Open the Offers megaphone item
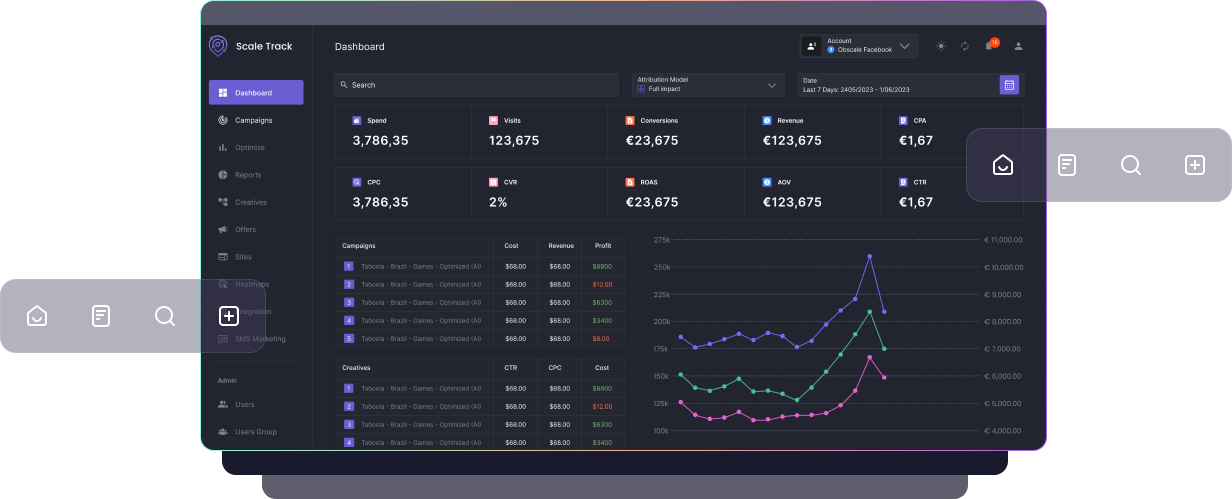1232x499 pixels. (x=245, y=230)
